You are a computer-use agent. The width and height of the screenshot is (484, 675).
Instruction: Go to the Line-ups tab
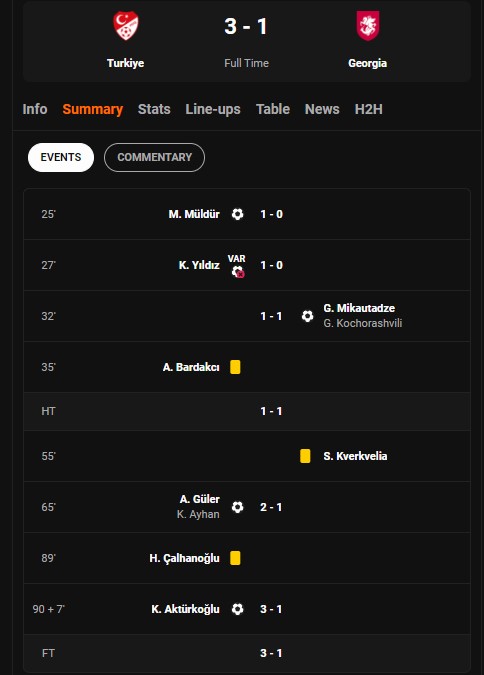click(213, 109)
